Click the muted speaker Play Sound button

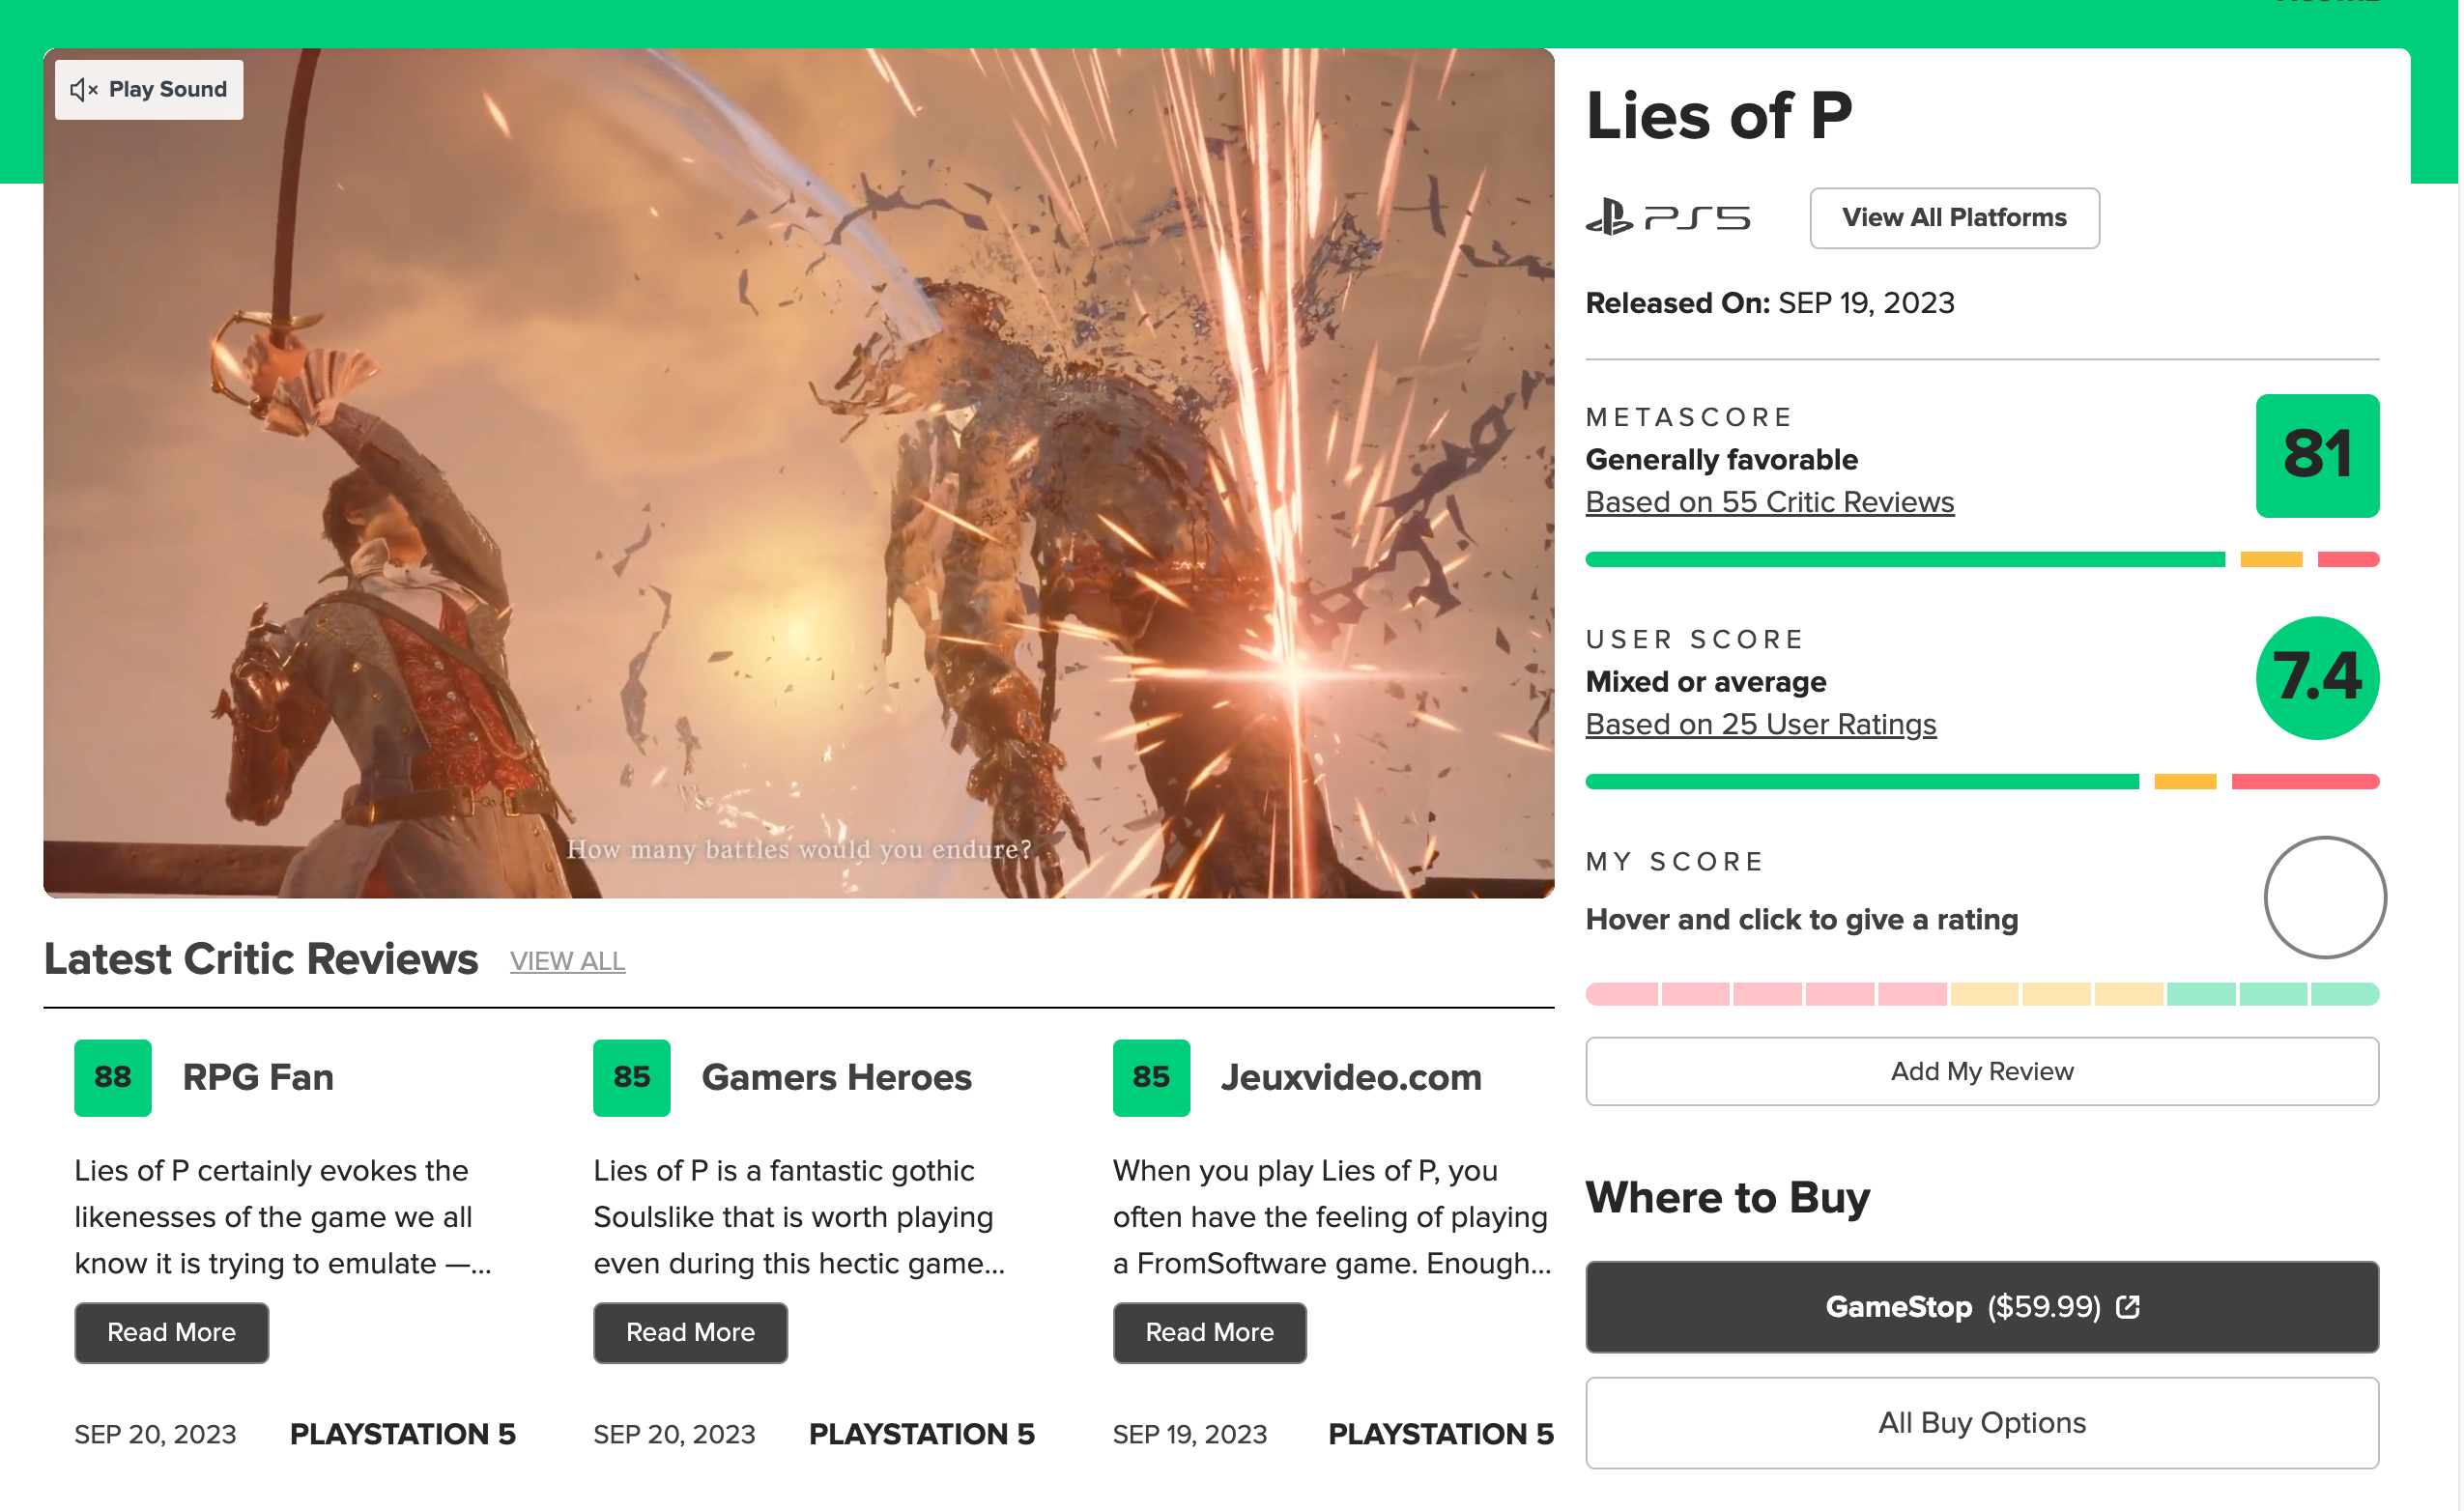click(148, 90)
